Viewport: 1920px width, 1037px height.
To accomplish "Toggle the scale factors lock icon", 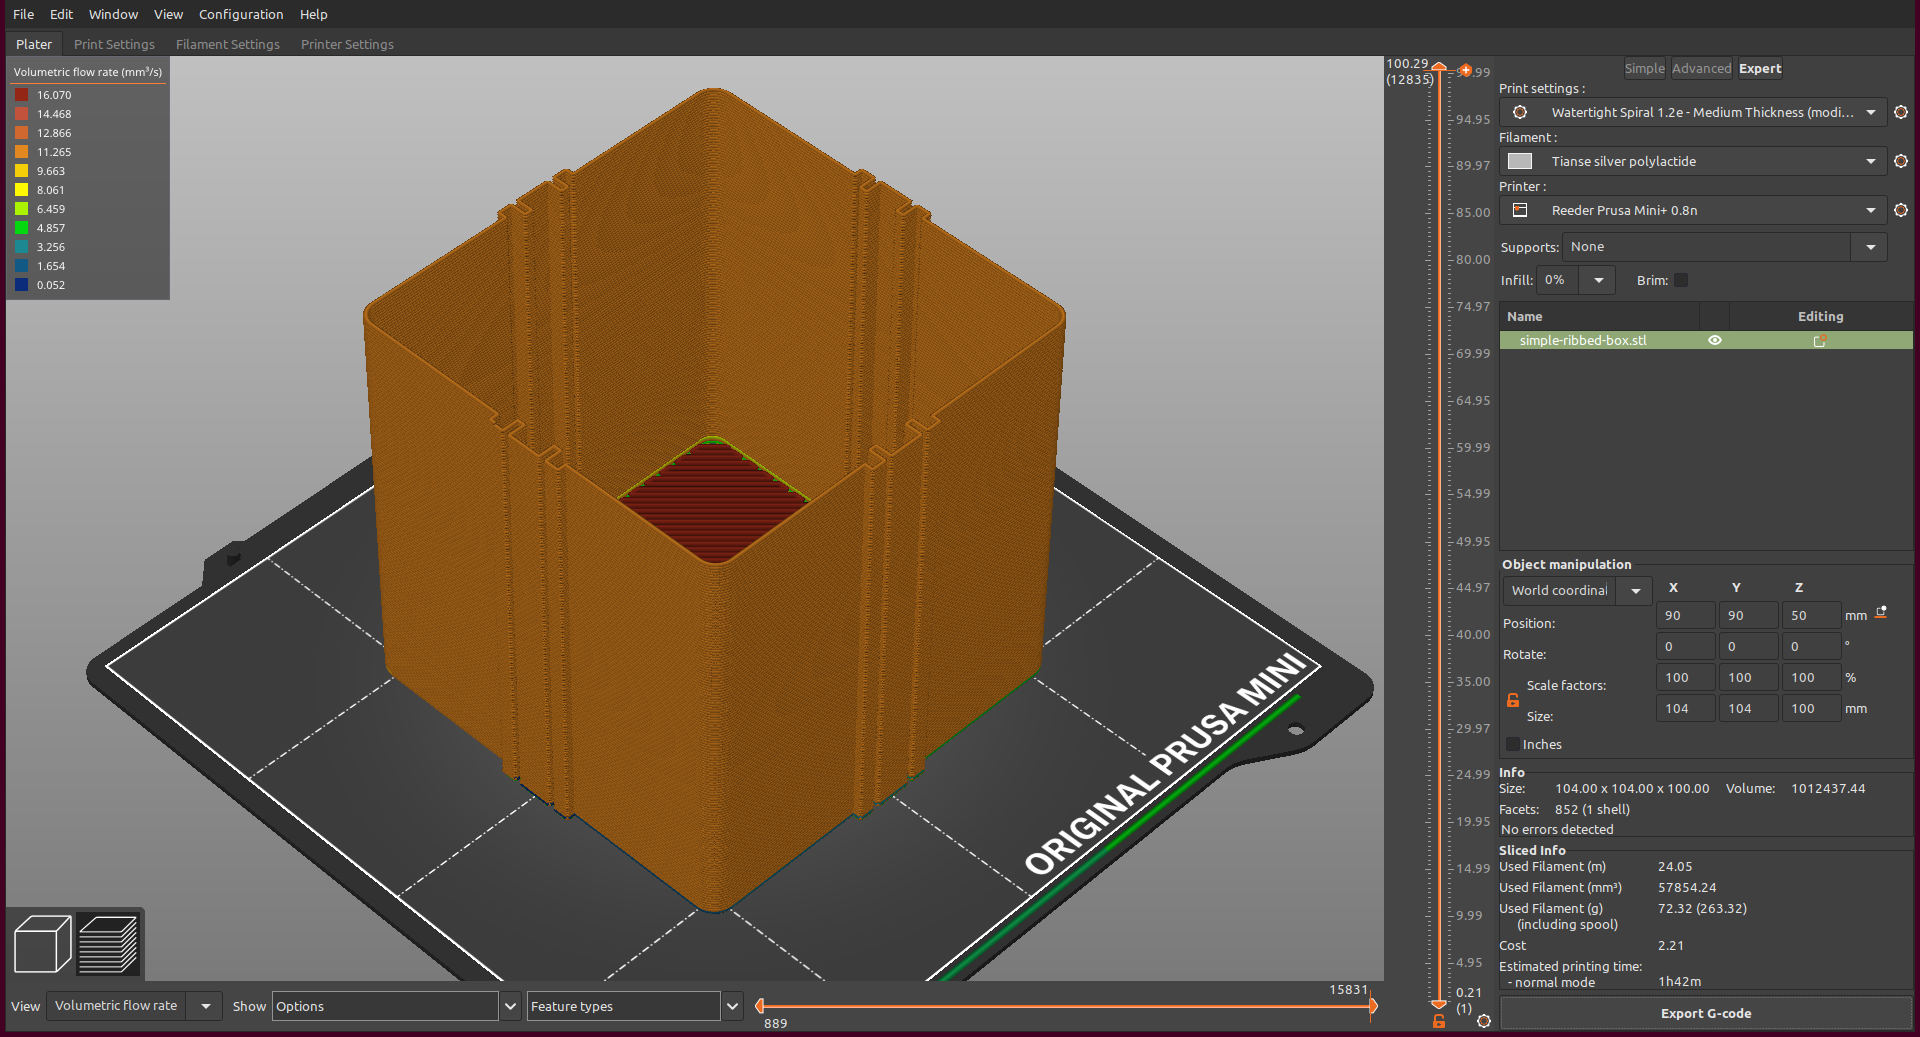I will click(x=1513, y=700).
